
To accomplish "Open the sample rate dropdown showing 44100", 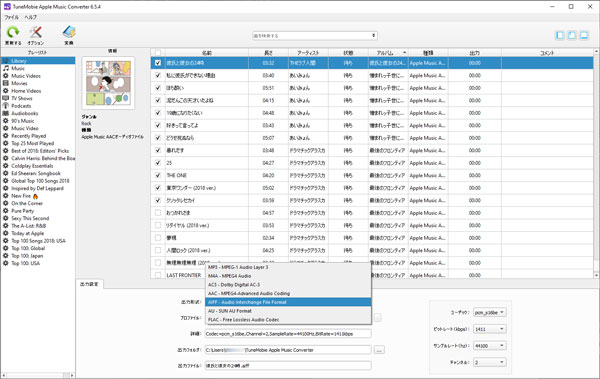I will [x=490, y=346].
